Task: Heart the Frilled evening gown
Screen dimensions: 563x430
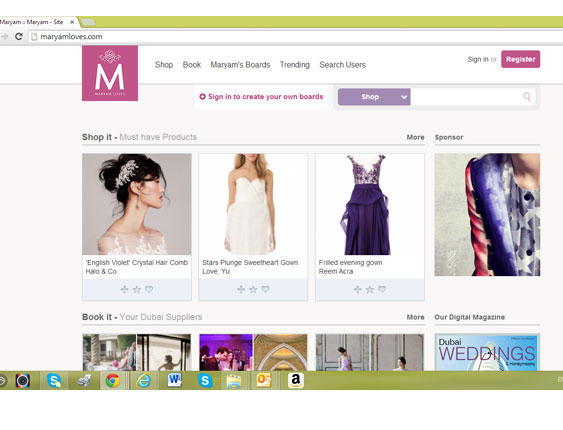Action: pos(382,289)
